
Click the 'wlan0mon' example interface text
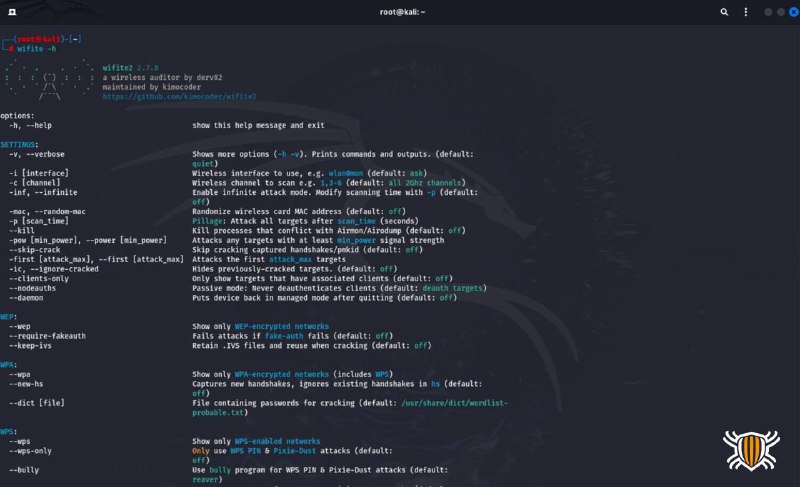(x=346, y=173)
